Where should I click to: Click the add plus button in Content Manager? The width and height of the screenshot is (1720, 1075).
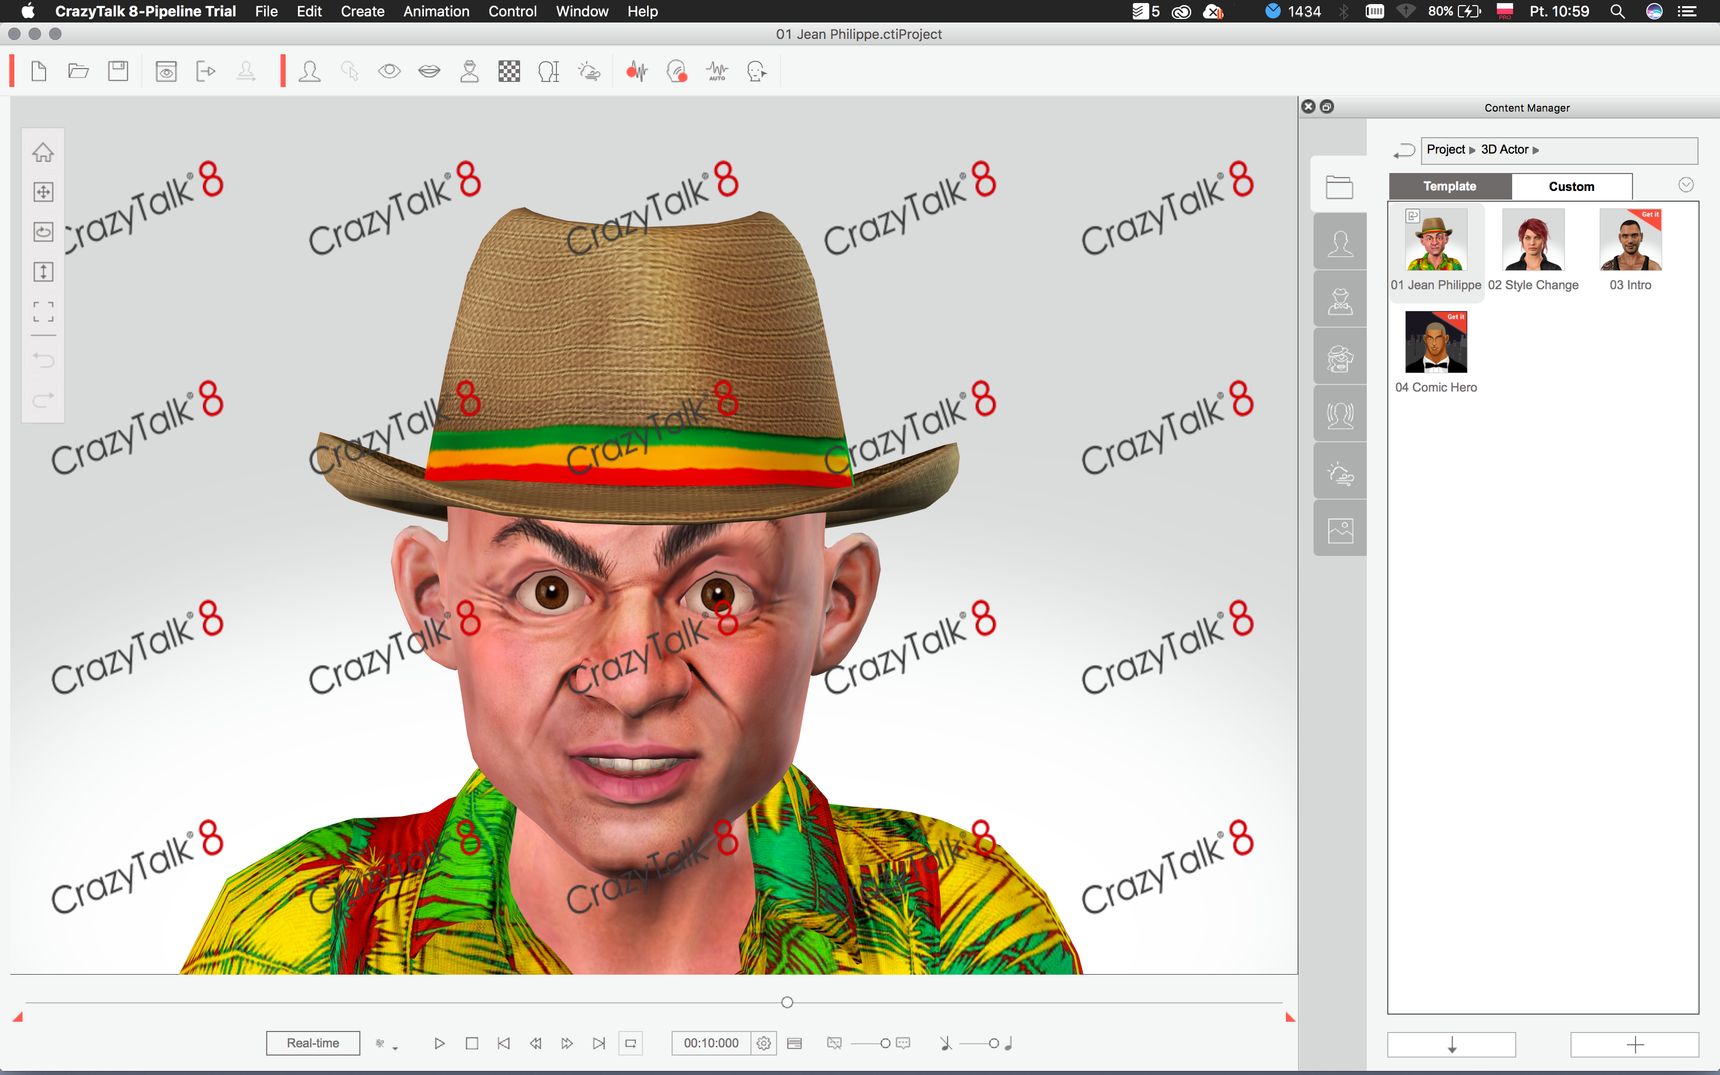click(1635, 1045)
